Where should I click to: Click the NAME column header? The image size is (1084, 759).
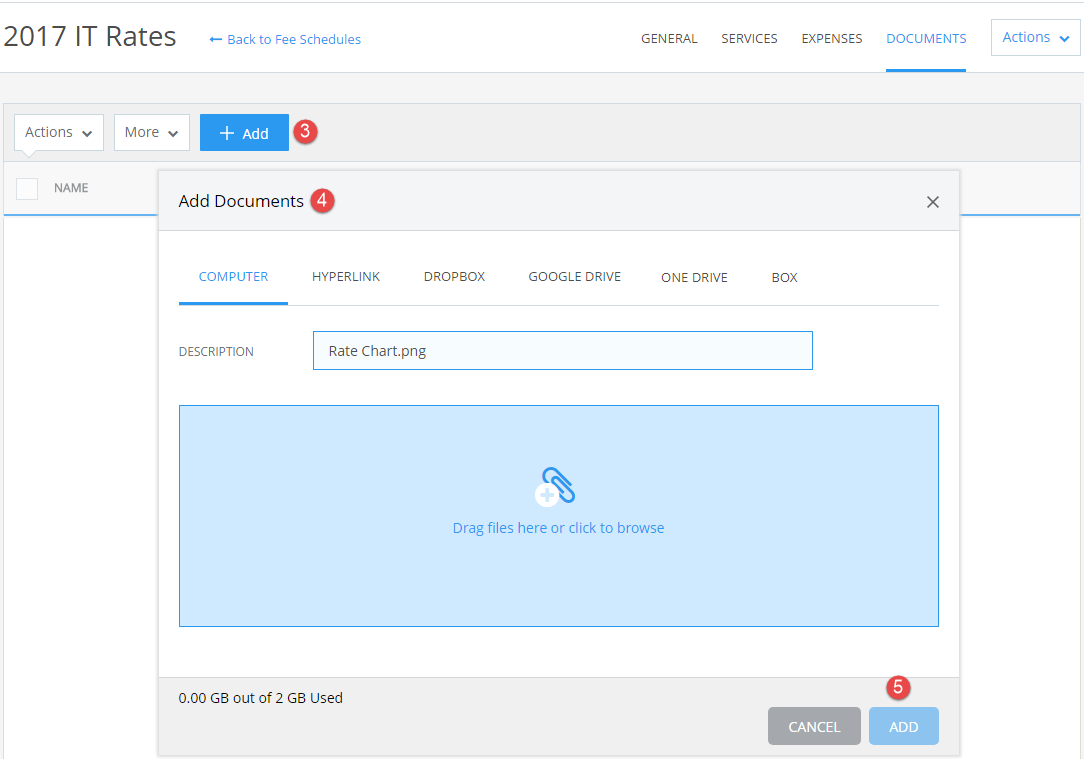[x=71, y=188]
